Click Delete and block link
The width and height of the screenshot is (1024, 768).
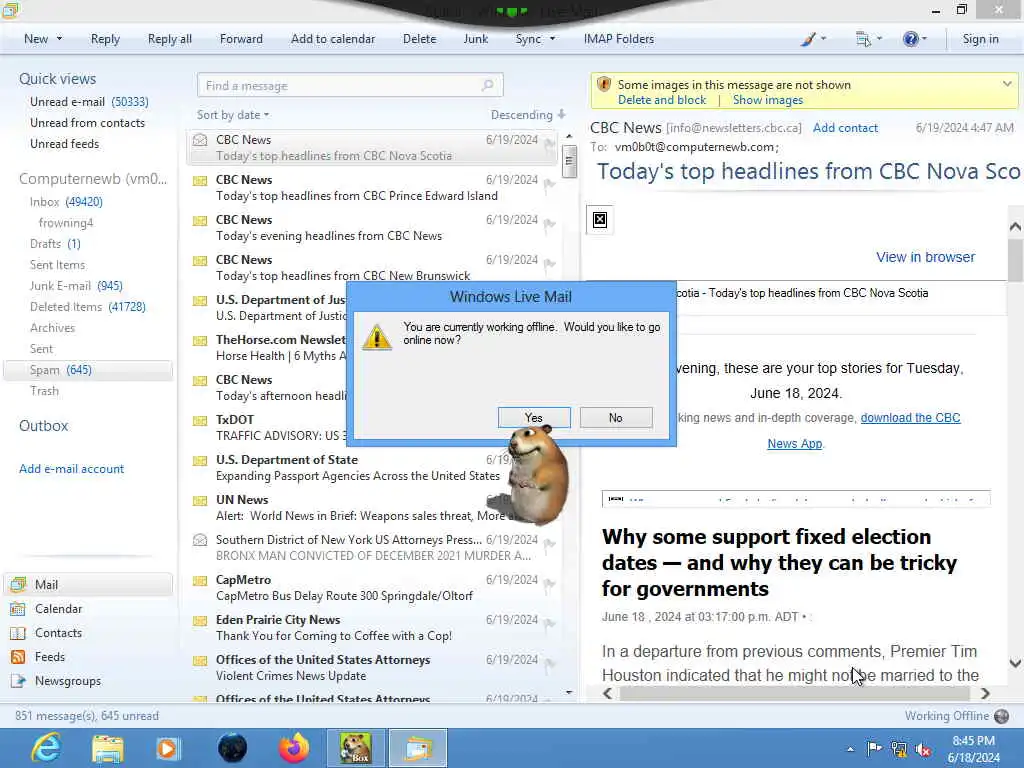coord(662,100)
